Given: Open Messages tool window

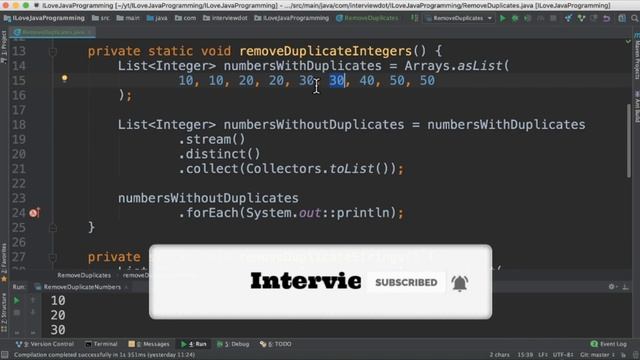Looking at the screenshot, I should [x=149, y=344].
